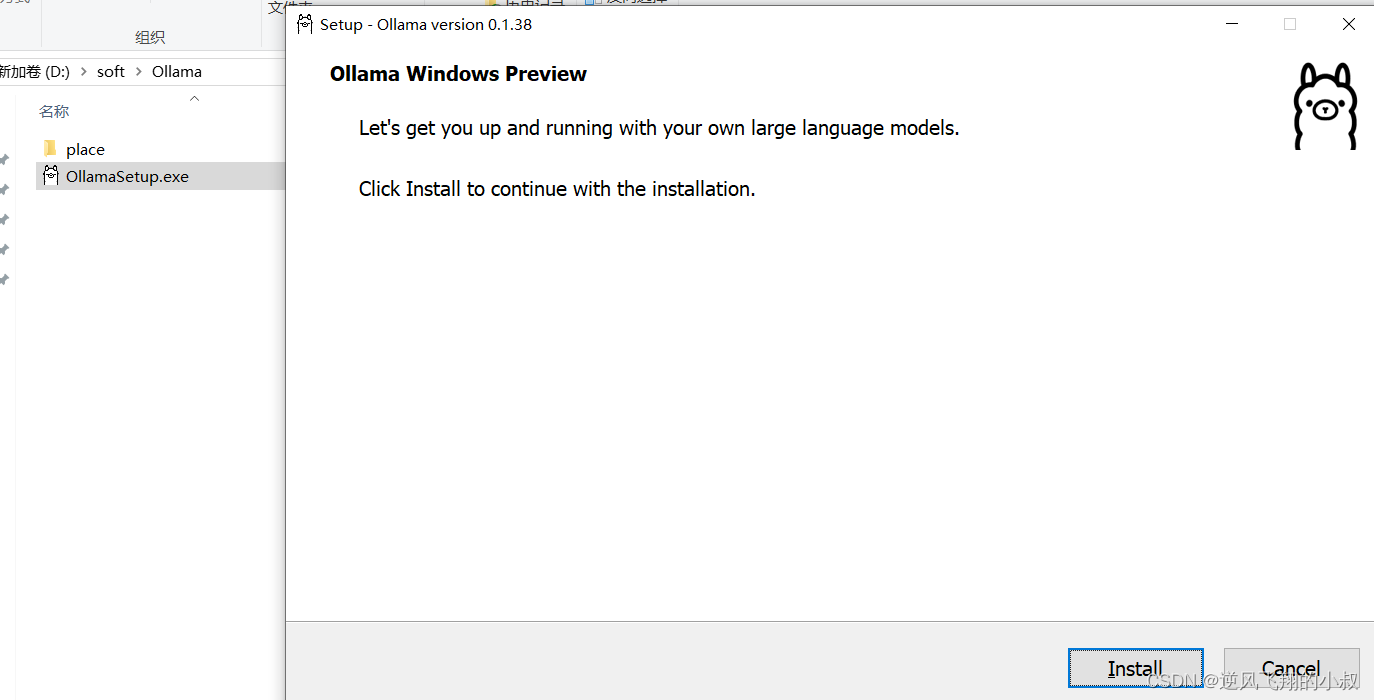Screen dimensions: 1374x700
Task: Open the Ollama breadcrumb in address bar
Action: pos(177,72)
